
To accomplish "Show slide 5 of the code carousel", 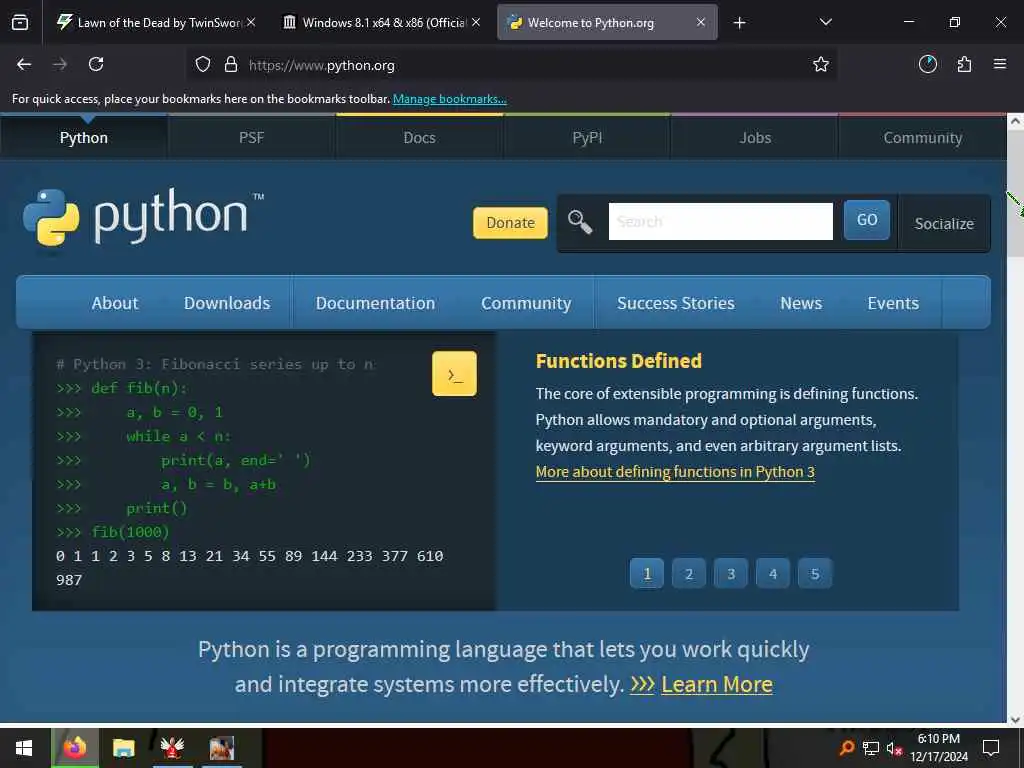I will (x=815, y=573).
